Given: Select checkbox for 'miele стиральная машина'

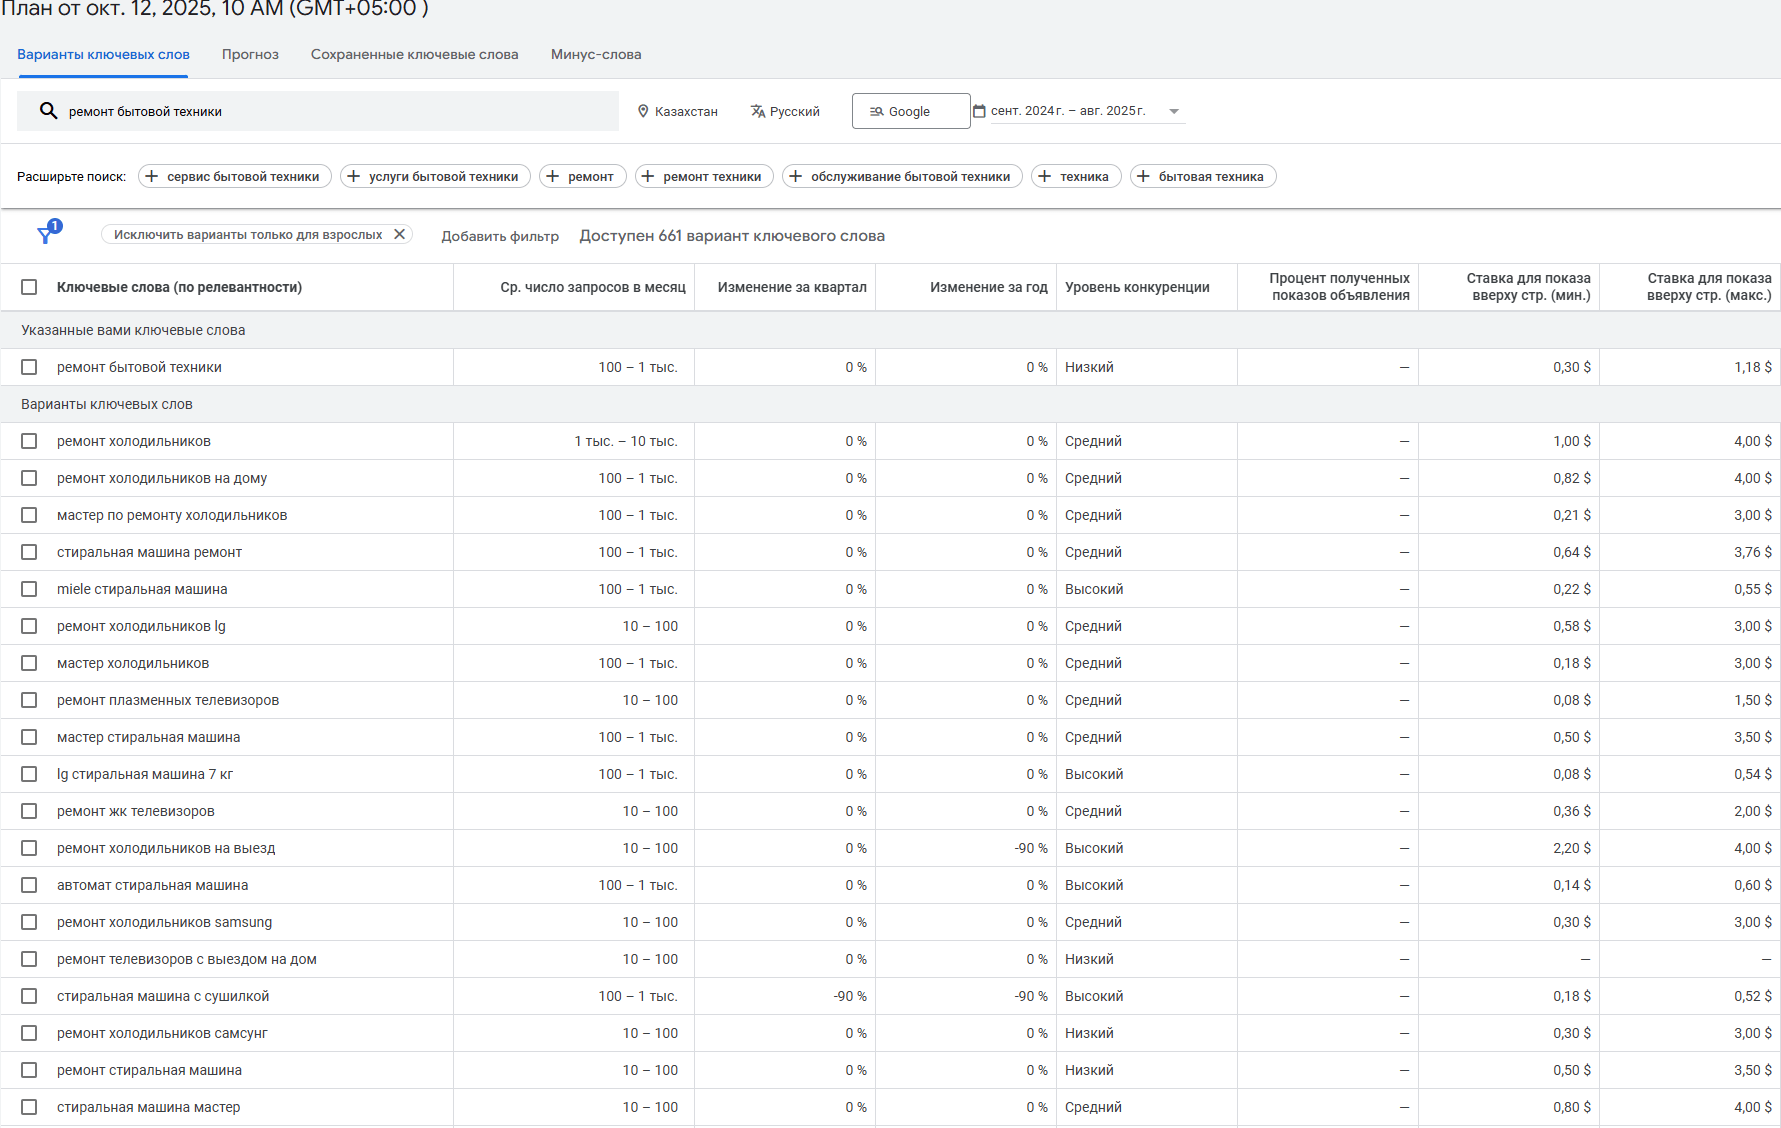Looking at the screenshot, I should tap(29, 589).
